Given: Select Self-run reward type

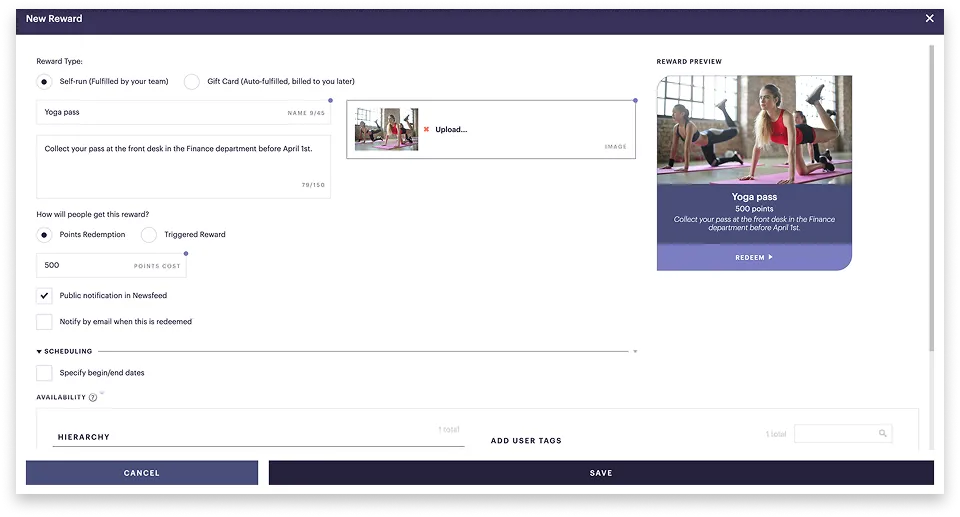Looking at the screenshot, I should [x=44, y=81].
